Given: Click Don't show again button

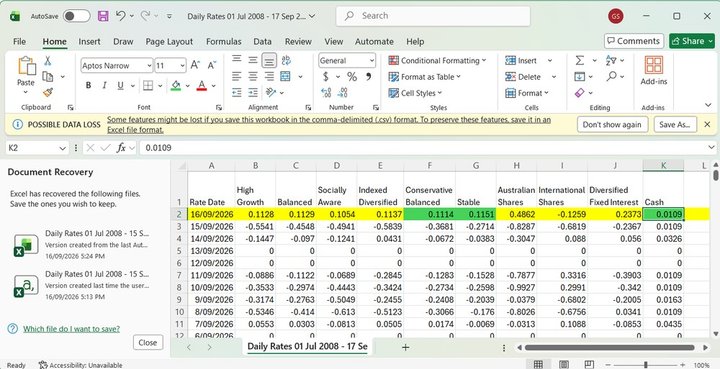Looking at the screenshot, I should [612, 124].
